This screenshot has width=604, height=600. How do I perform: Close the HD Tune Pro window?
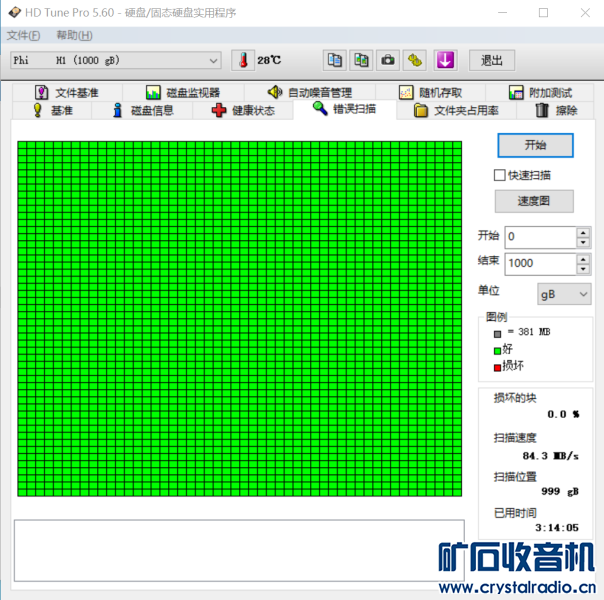[585, 13]
